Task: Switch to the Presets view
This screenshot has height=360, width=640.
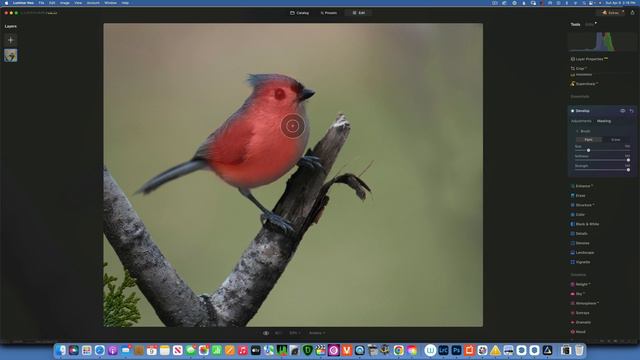Action: click(x=329, y=13)
